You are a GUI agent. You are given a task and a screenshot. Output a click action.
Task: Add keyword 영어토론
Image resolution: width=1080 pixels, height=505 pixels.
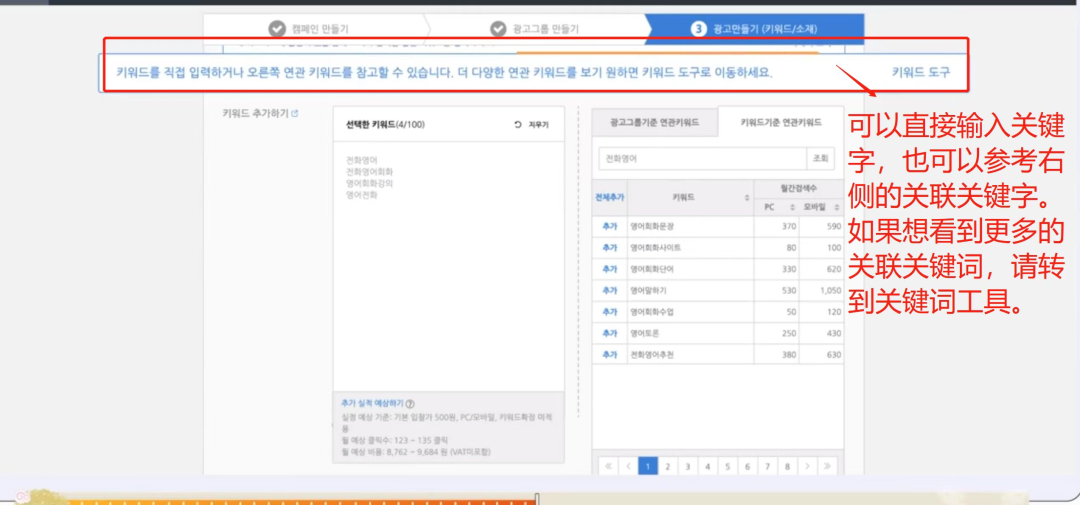[610, 333]
